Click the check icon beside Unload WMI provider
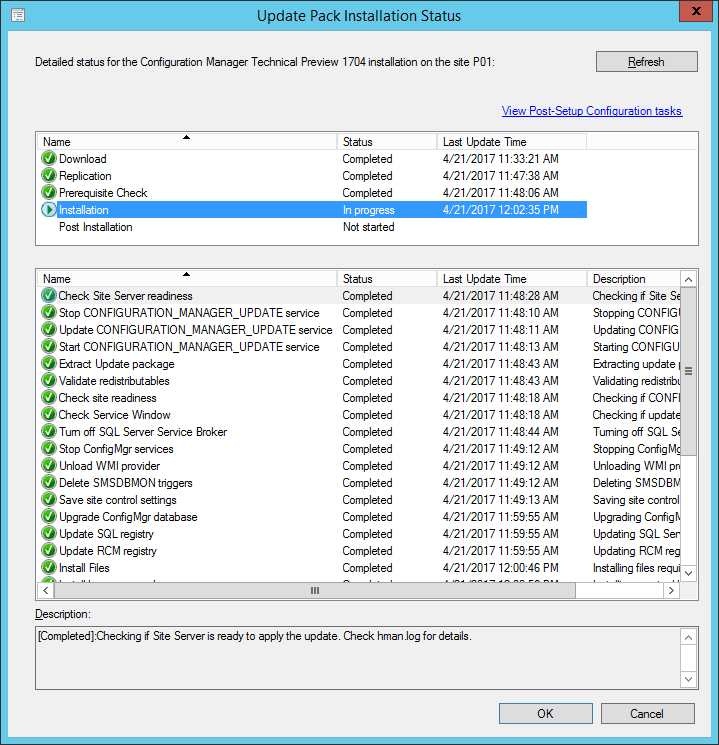The width and height of the screenshot is (719, 745). click(48, 466)
